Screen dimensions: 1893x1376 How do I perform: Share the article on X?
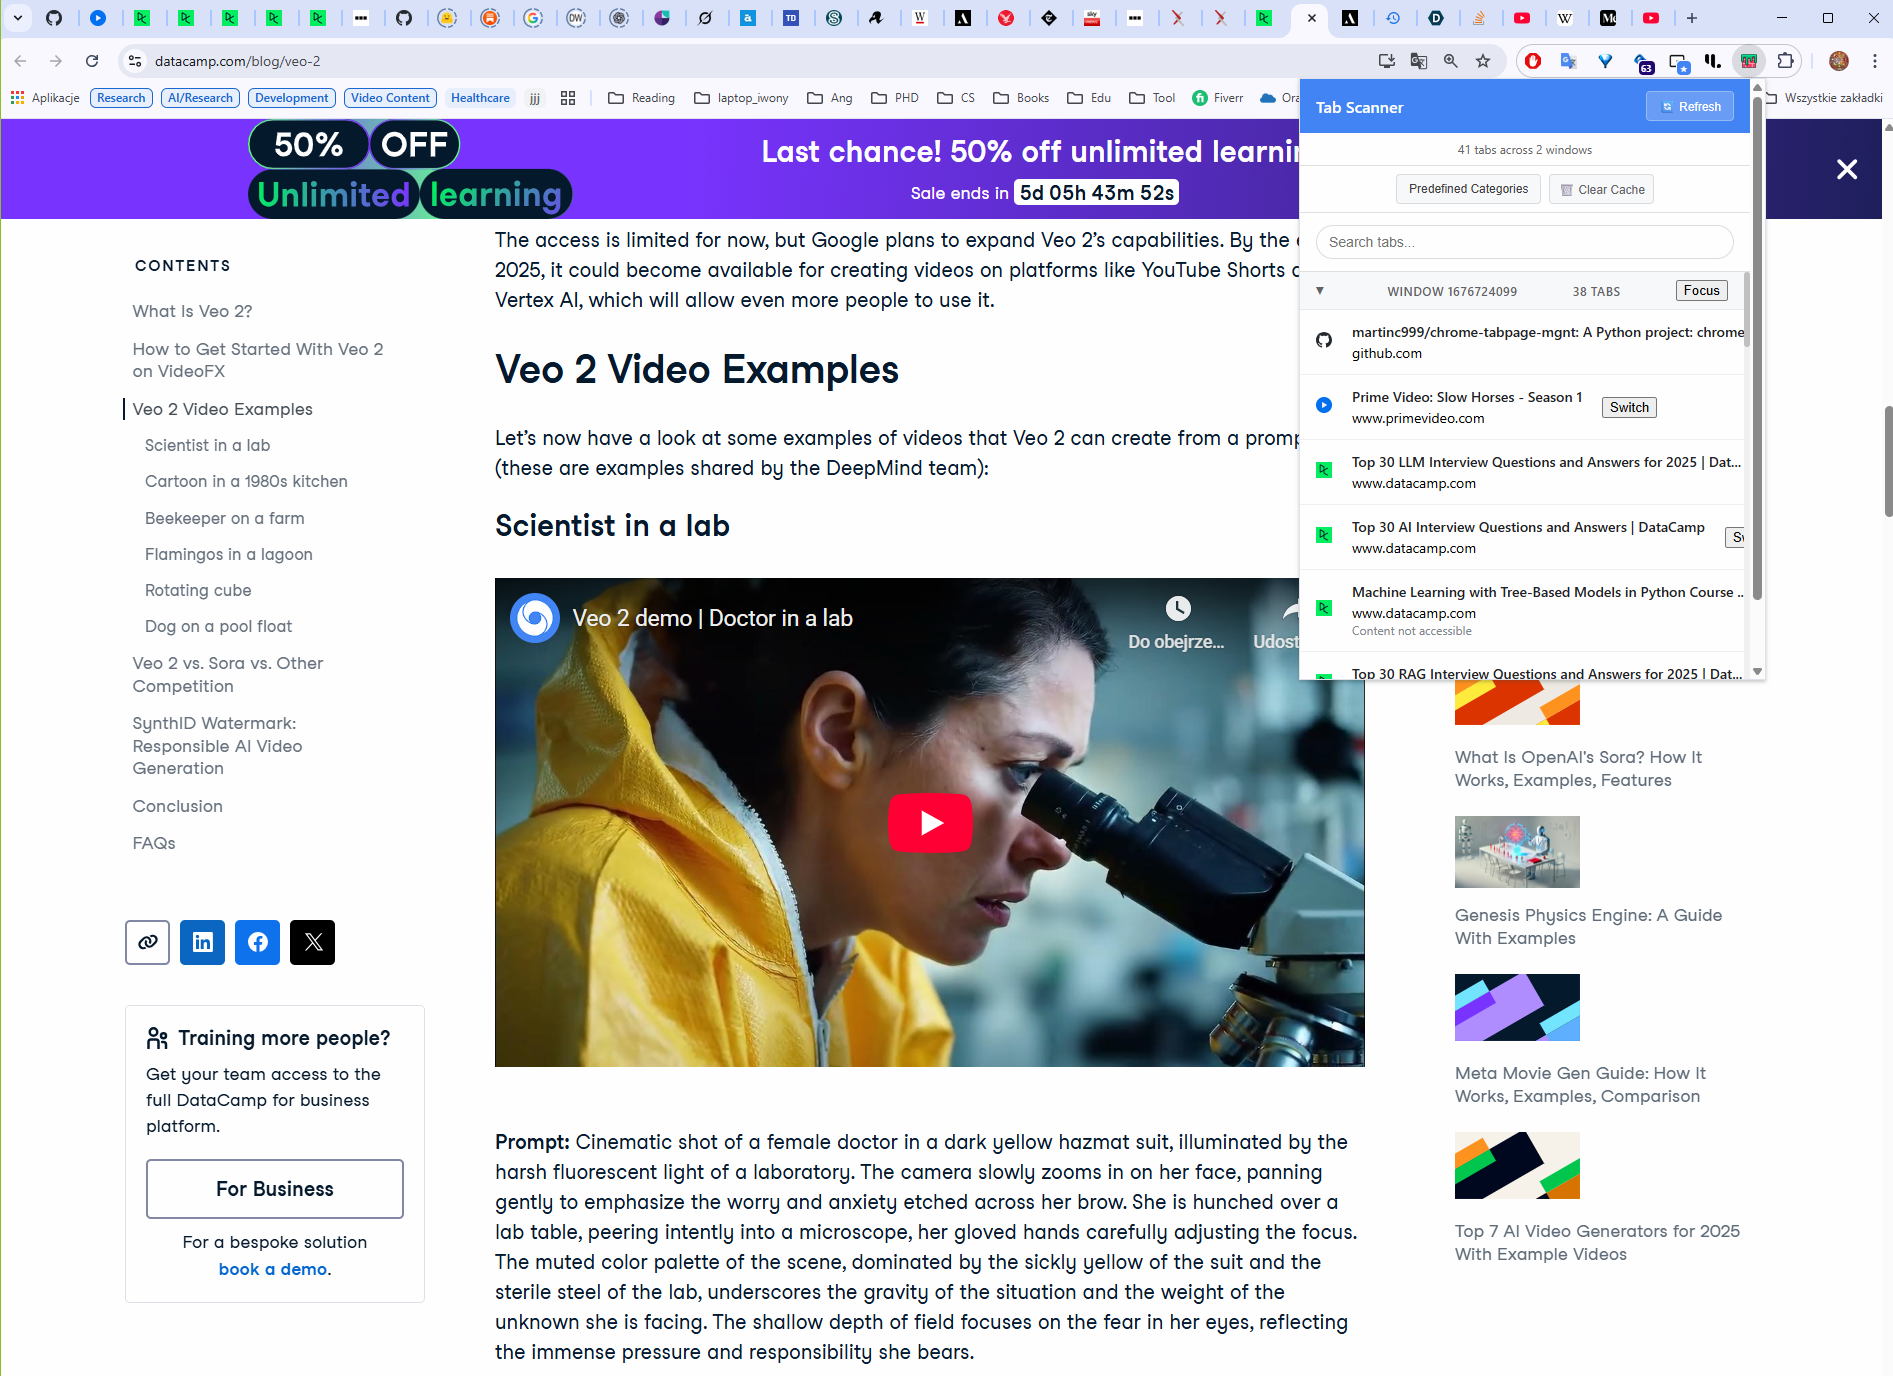(313, 942)
